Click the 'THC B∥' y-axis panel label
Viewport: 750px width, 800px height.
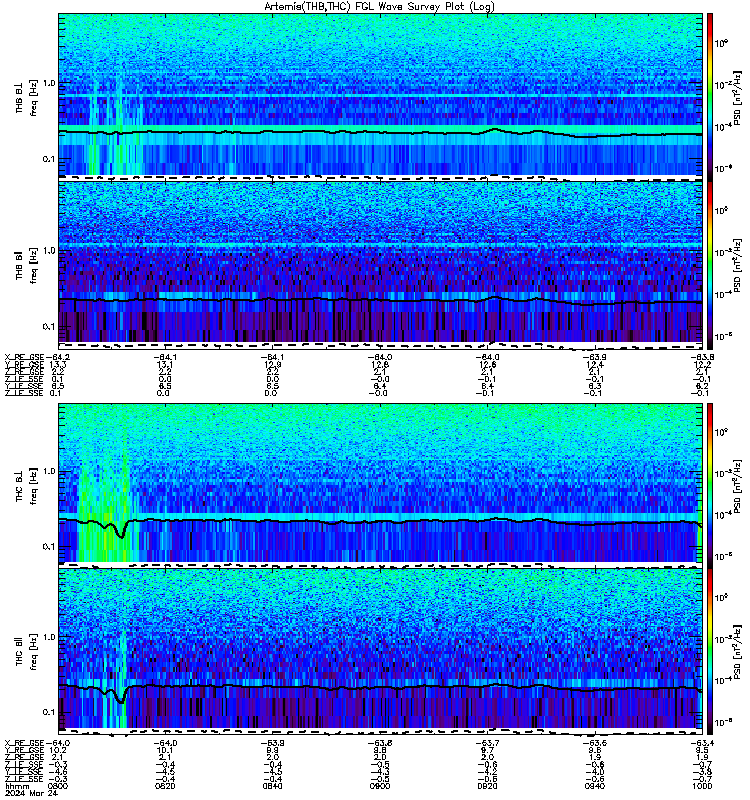(19, 651)
